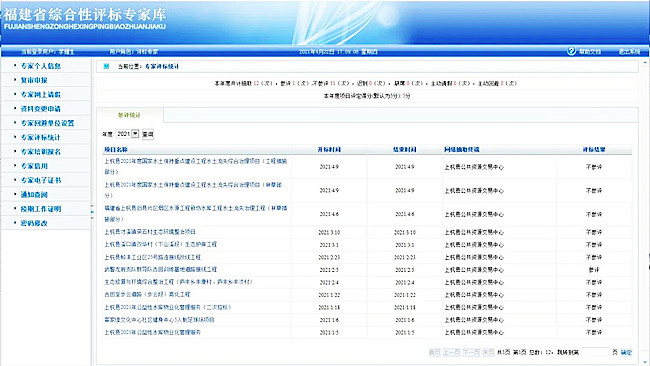Click the 网络抽取终端 column header
Image resolution: width=650 pixels, height=366 pixels.
[462, 149]
